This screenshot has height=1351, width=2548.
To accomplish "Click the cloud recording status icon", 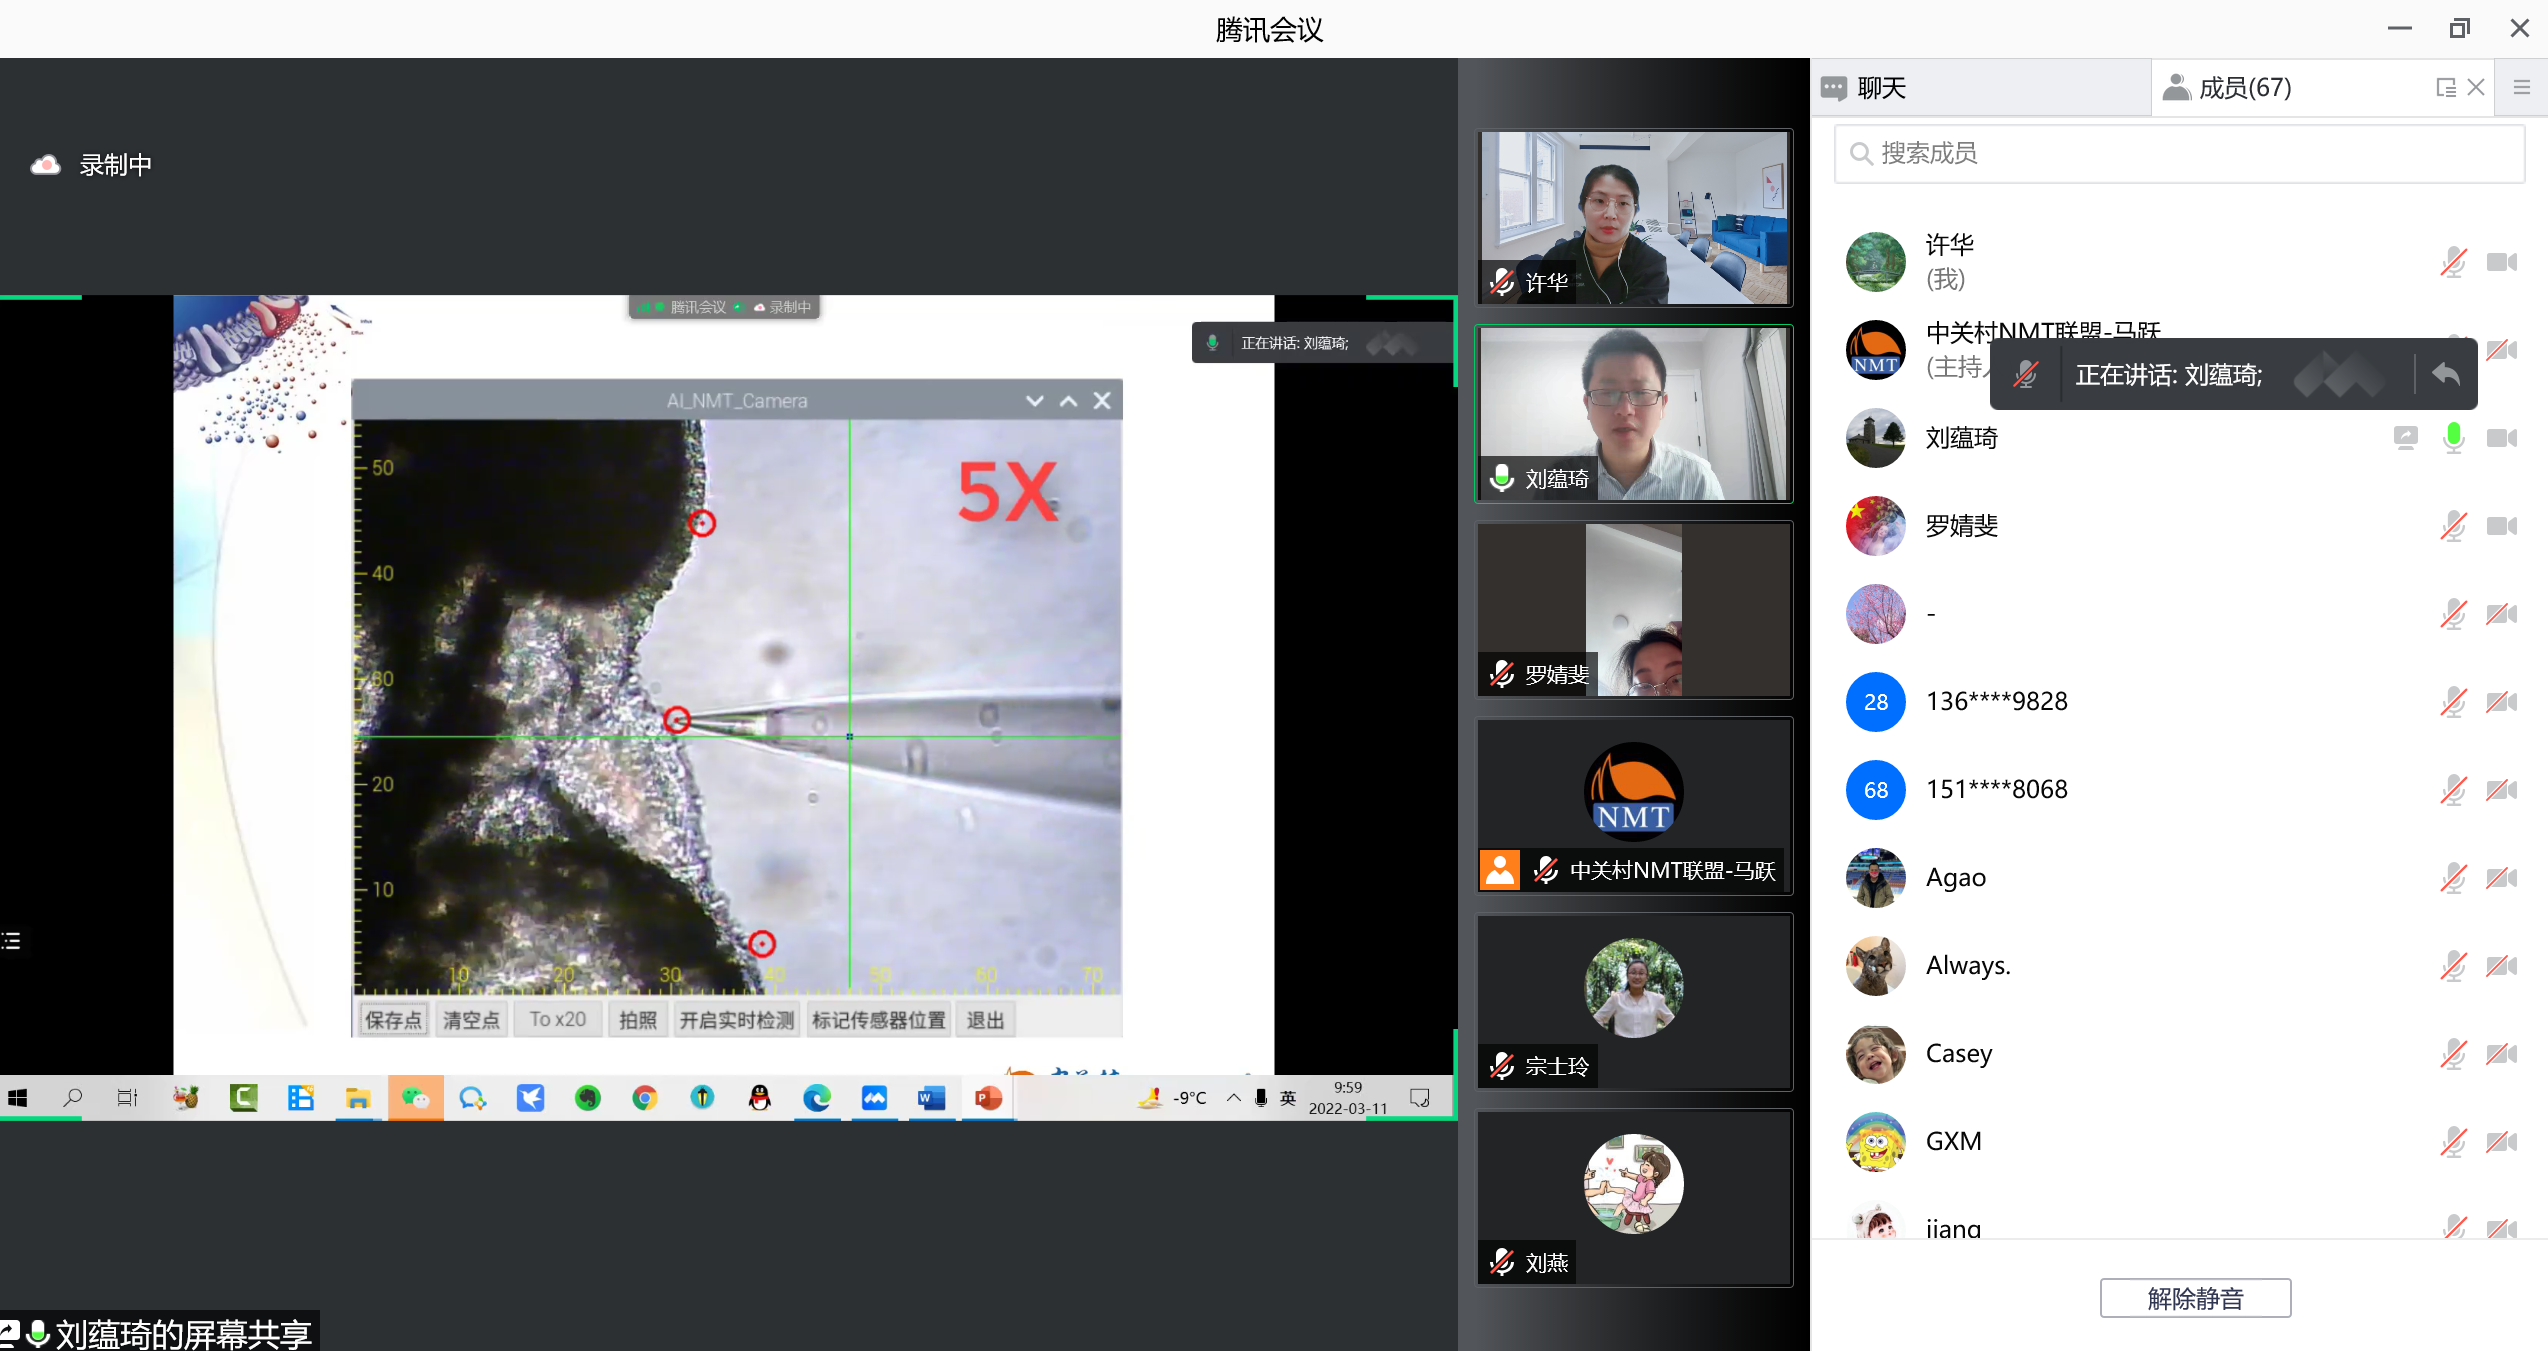I will click(x=46, y=165).
